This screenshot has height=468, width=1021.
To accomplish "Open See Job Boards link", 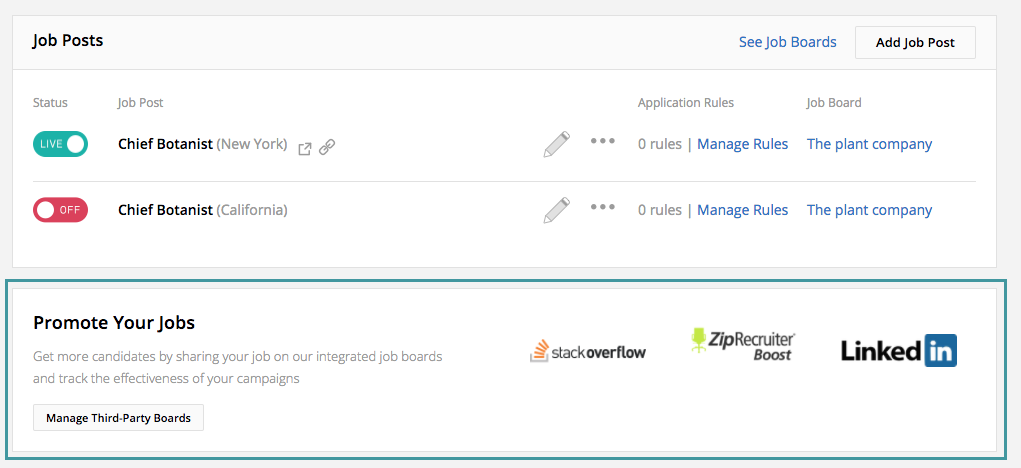I will (x=787, y=42).
